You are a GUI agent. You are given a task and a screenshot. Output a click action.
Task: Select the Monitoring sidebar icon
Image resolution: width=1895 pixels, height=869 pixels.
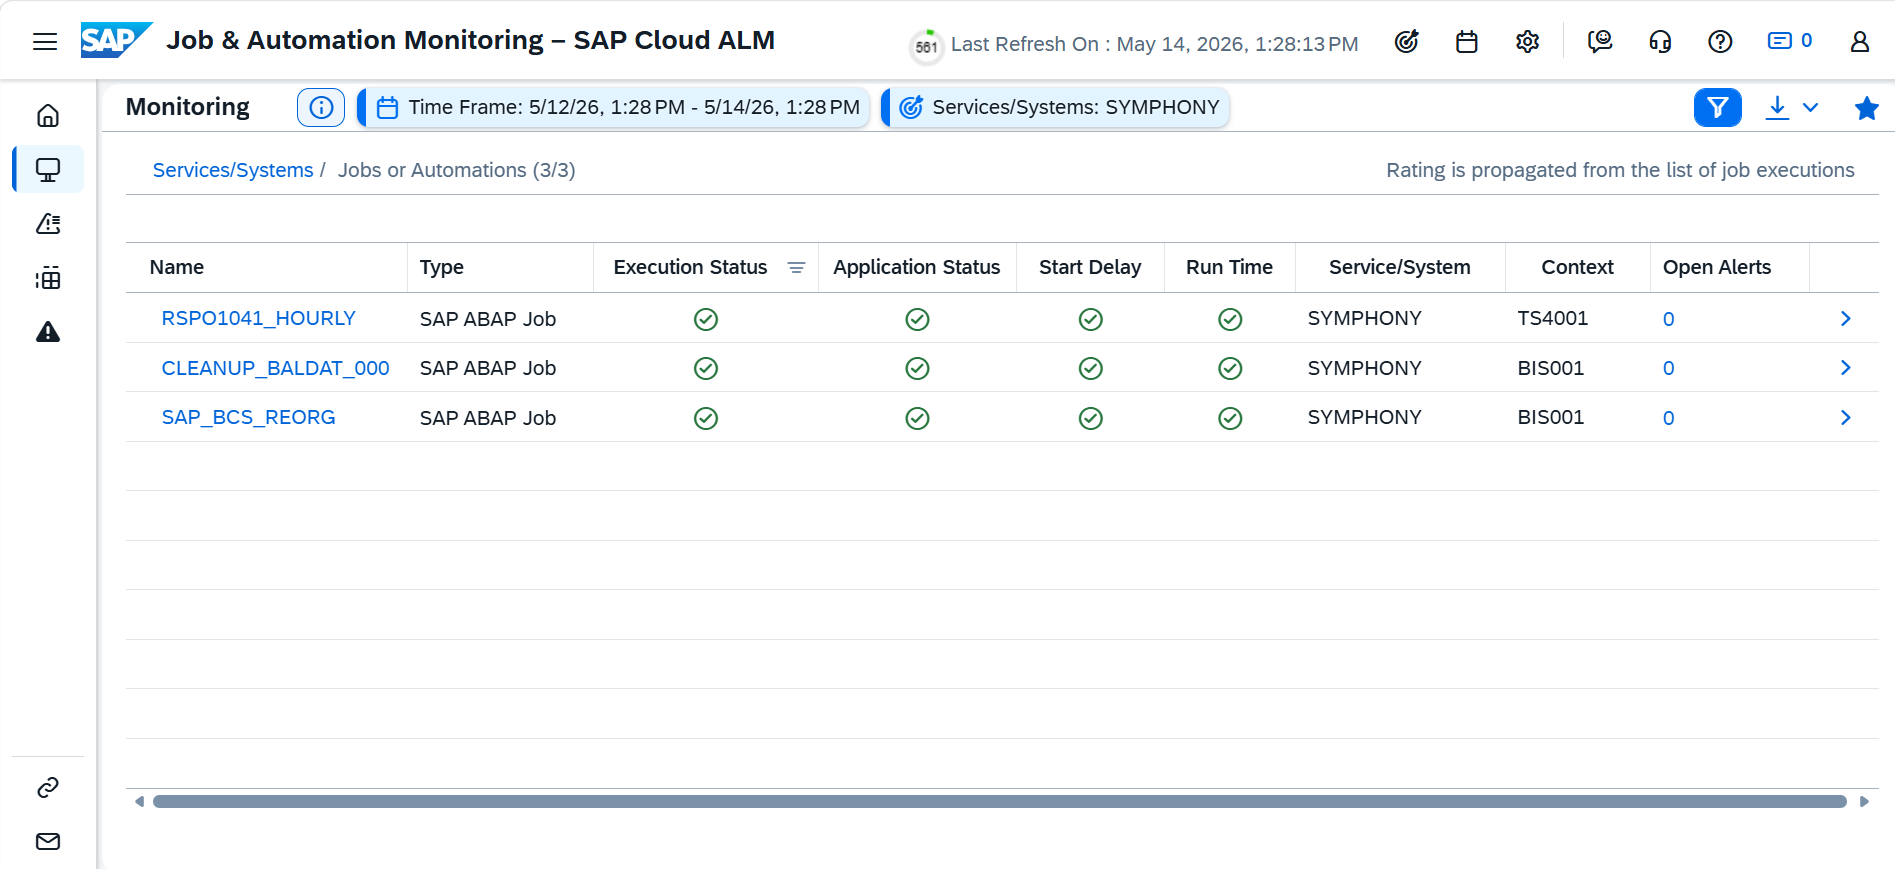(48, 170)
